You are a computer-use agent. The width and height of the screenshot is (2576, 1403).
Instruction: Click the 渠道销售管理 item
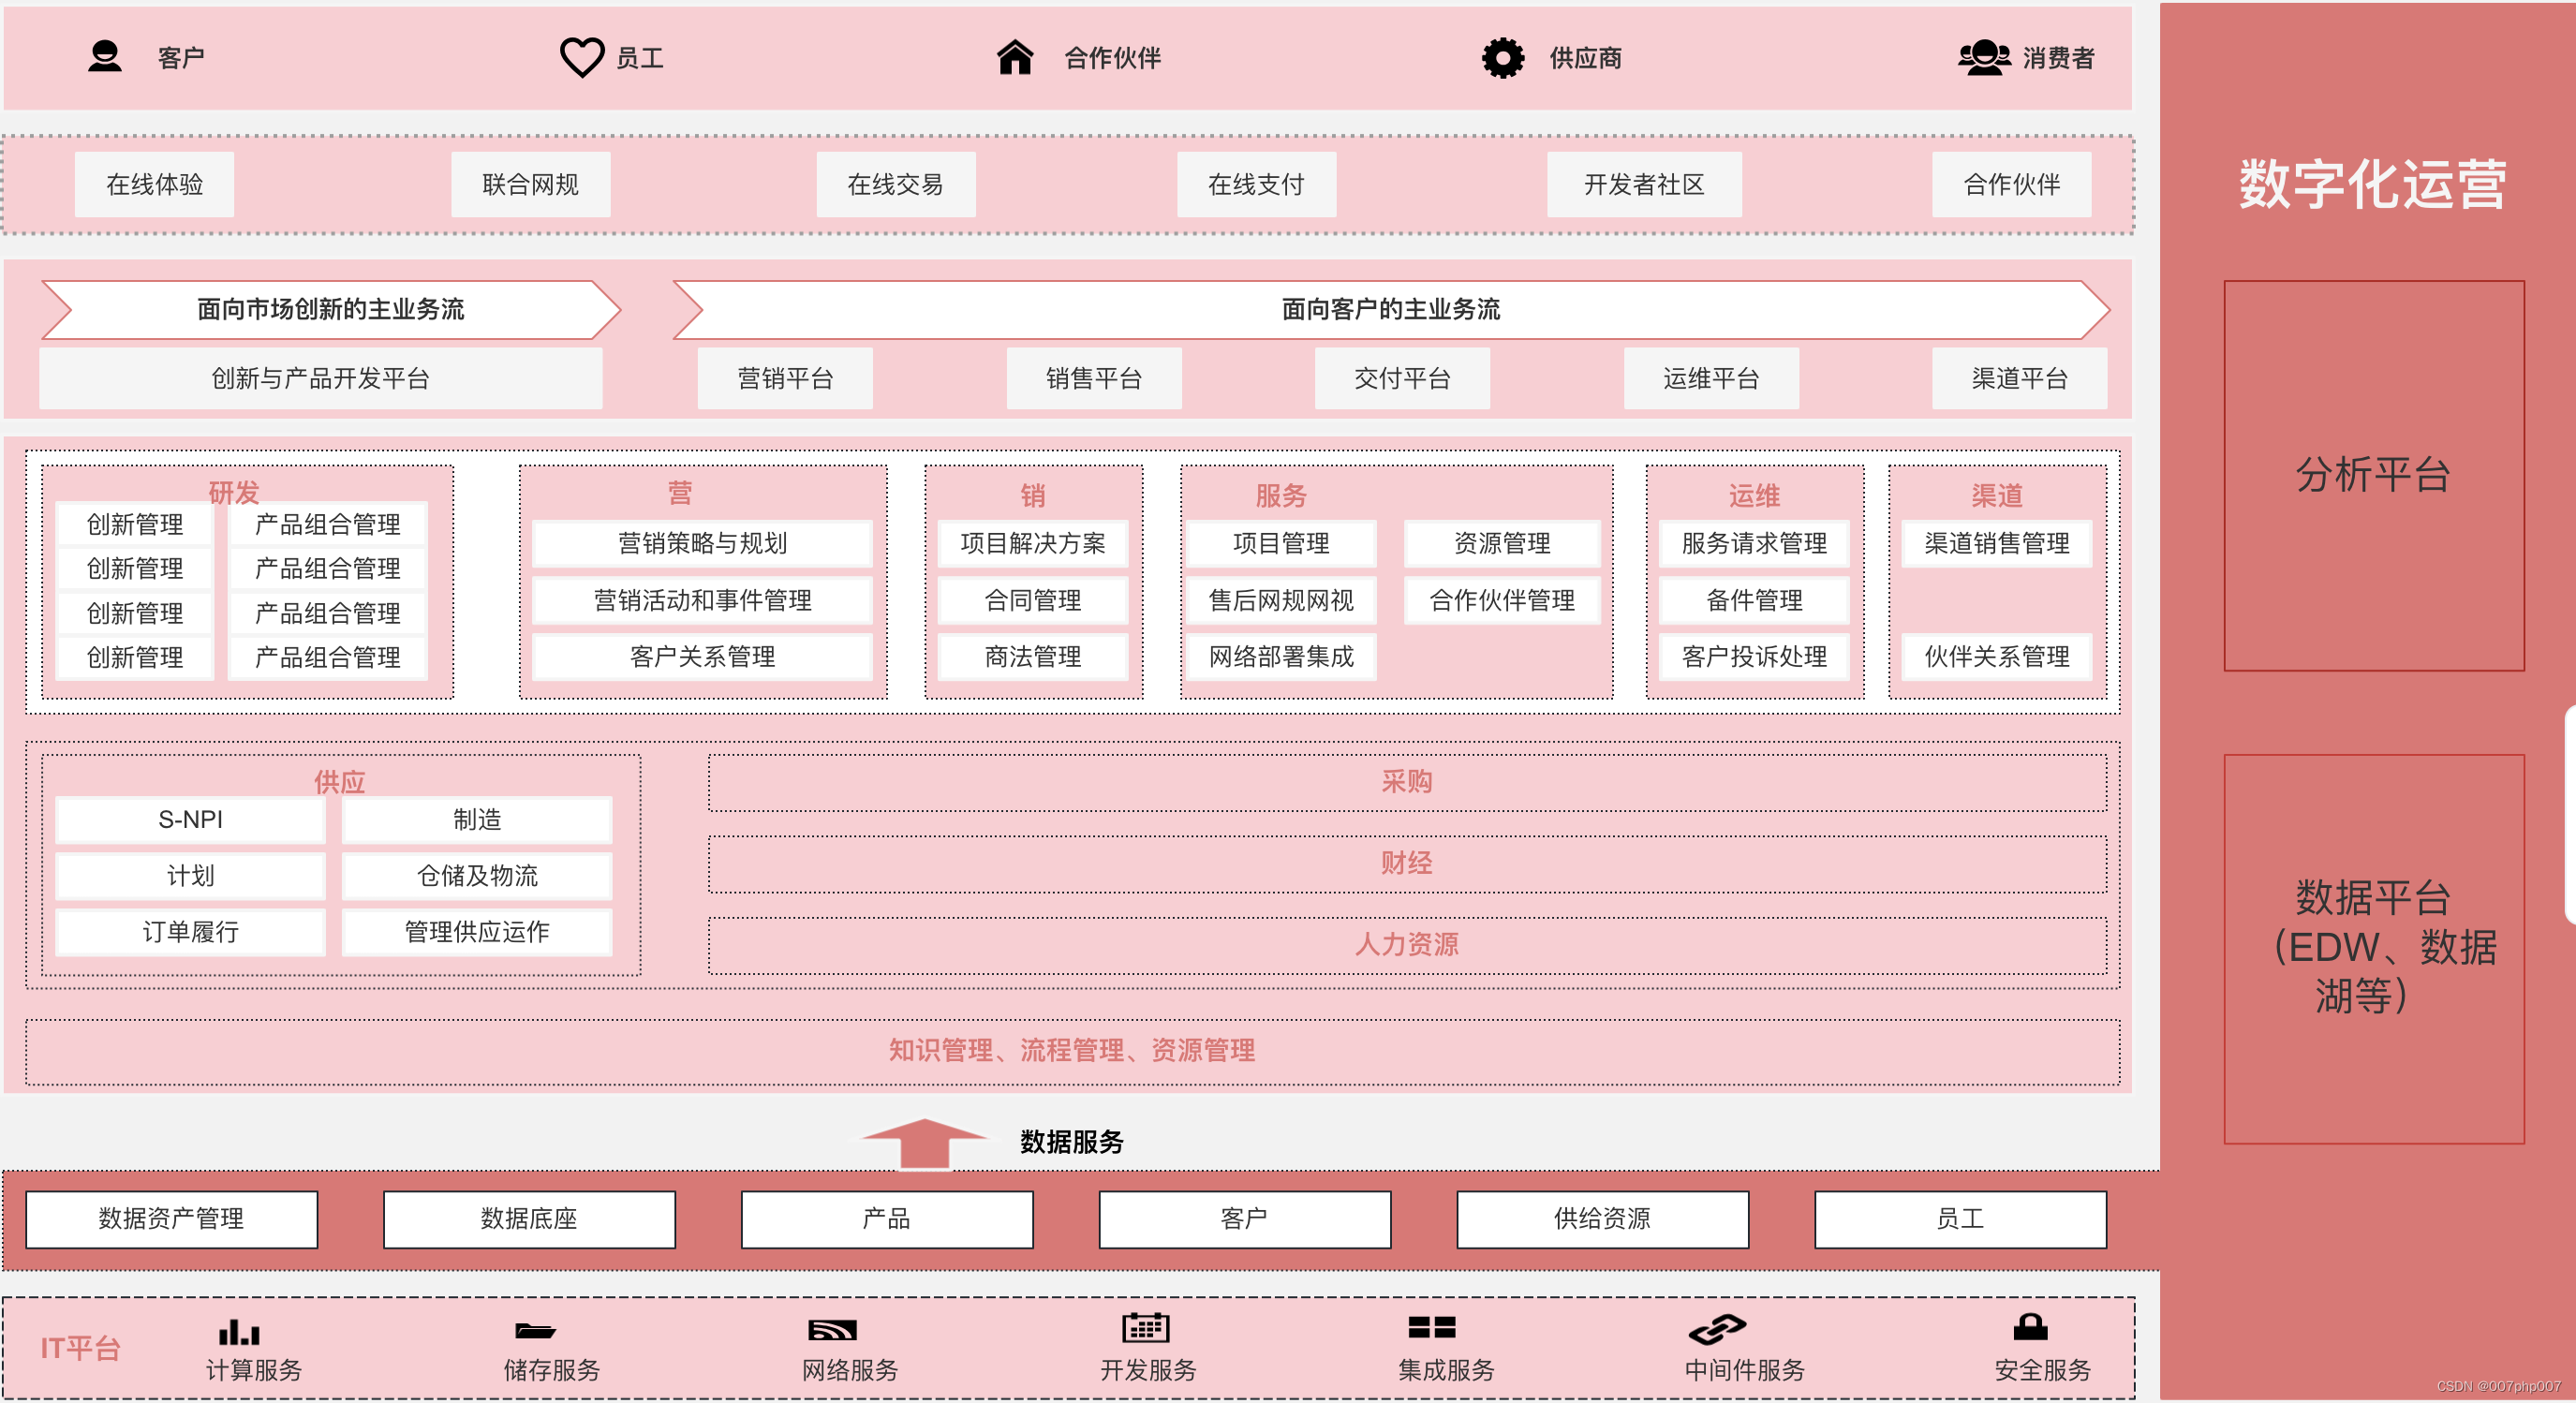point(1998,543)
